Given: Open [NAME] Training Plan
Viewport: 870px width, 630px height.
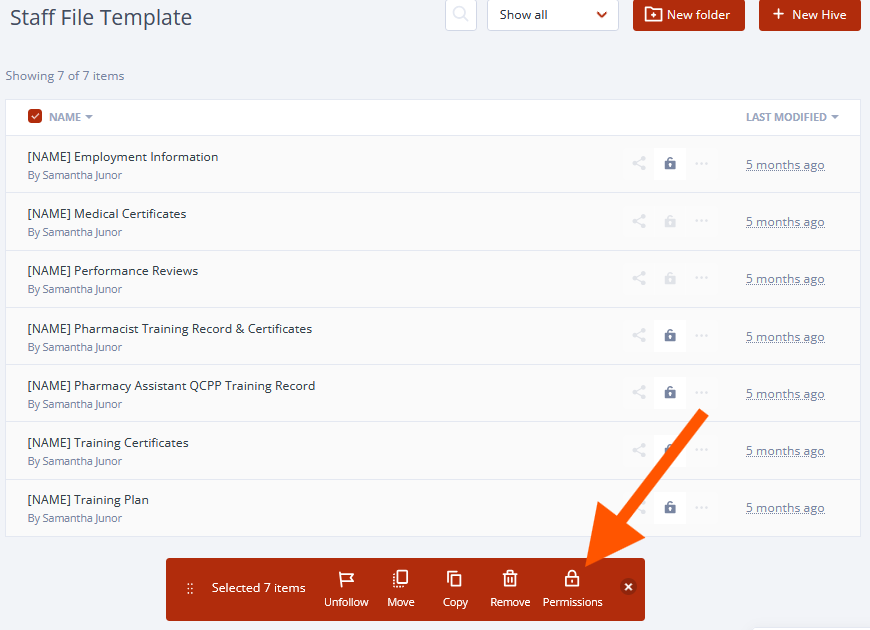Looking at the screenshot, I should [88, 500].
